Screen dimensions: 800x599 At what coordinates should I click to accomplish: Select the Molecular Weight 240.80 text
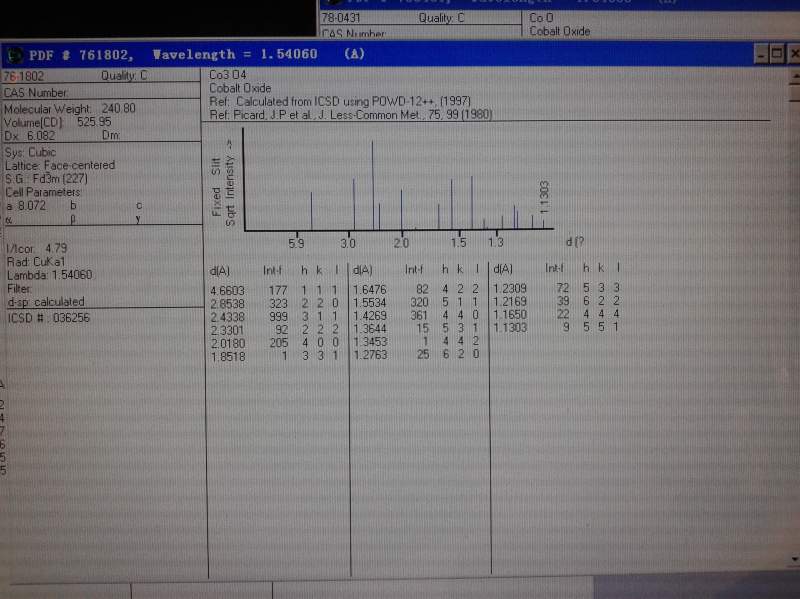pos(70,109)
